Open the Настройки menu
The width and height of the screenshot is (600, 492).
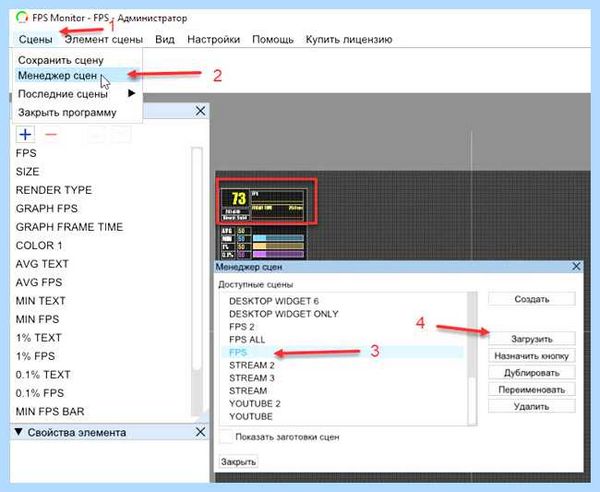pyautogui.click(x=214, y=39)
